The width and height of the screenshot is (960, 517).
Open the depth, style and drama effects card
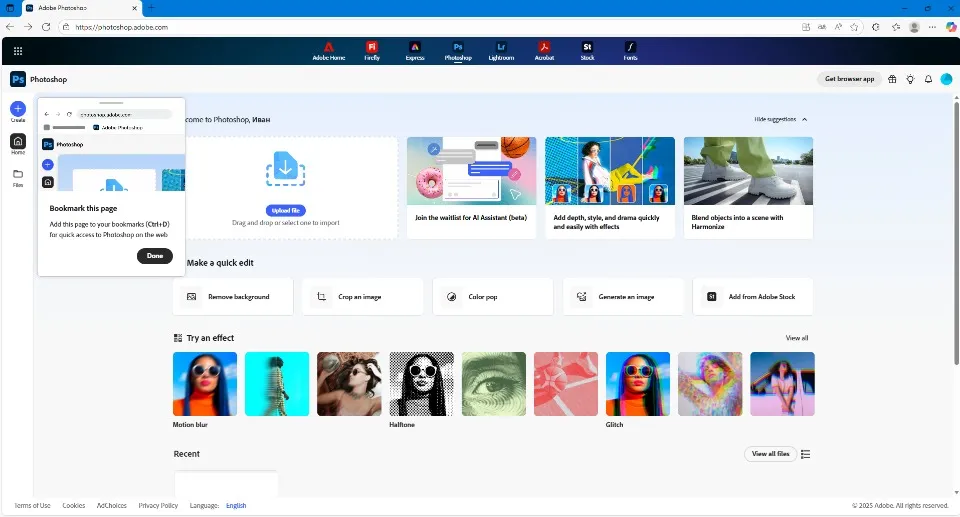point(610,187)
